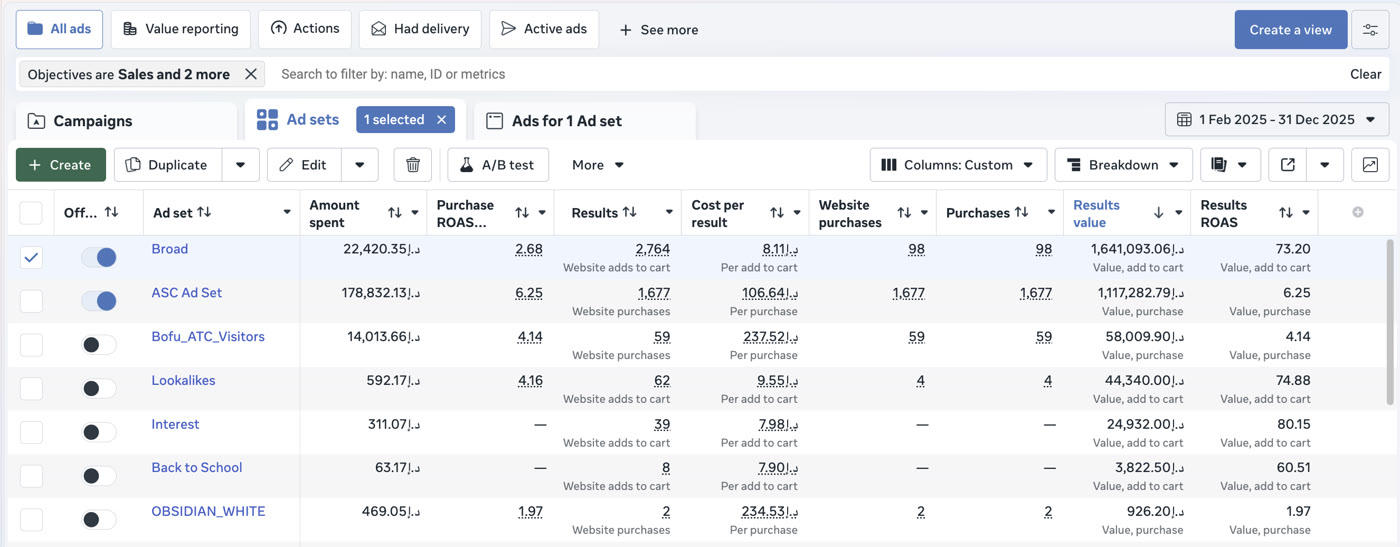Open the OBSIDIAN_WHITE ad set link

208,511
